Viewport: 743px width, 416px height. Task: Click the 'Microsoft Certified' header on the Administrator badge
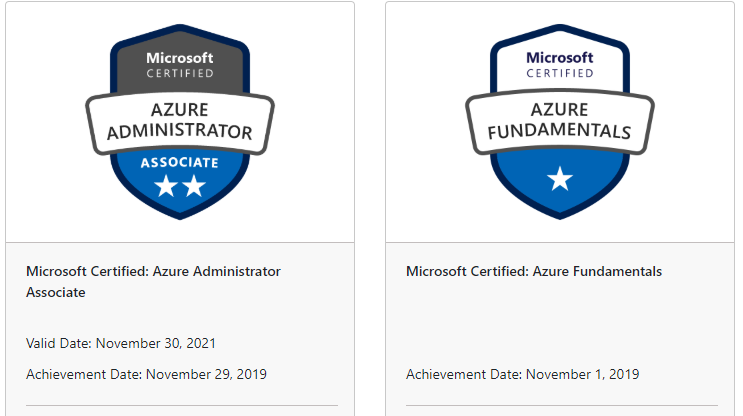point(180,65)
